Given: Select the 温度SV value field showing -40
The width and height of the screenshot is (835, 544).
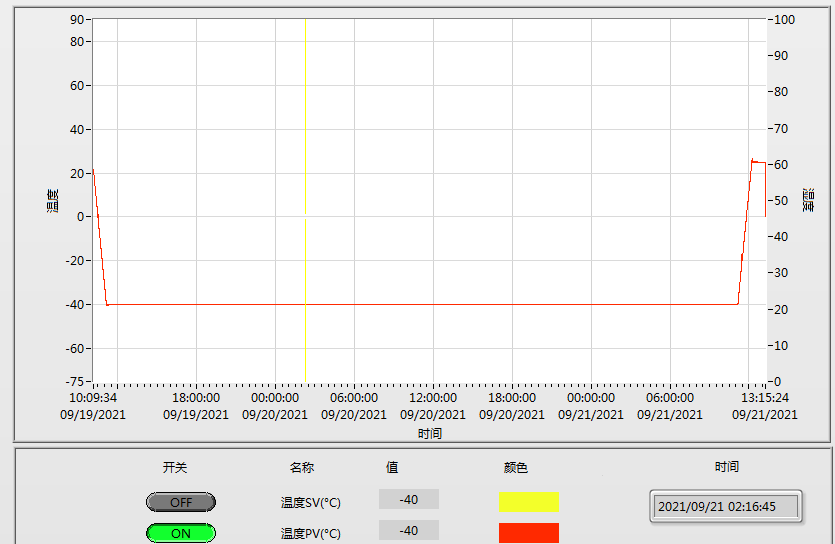Looking at the screenshot, I should (408, 499).
